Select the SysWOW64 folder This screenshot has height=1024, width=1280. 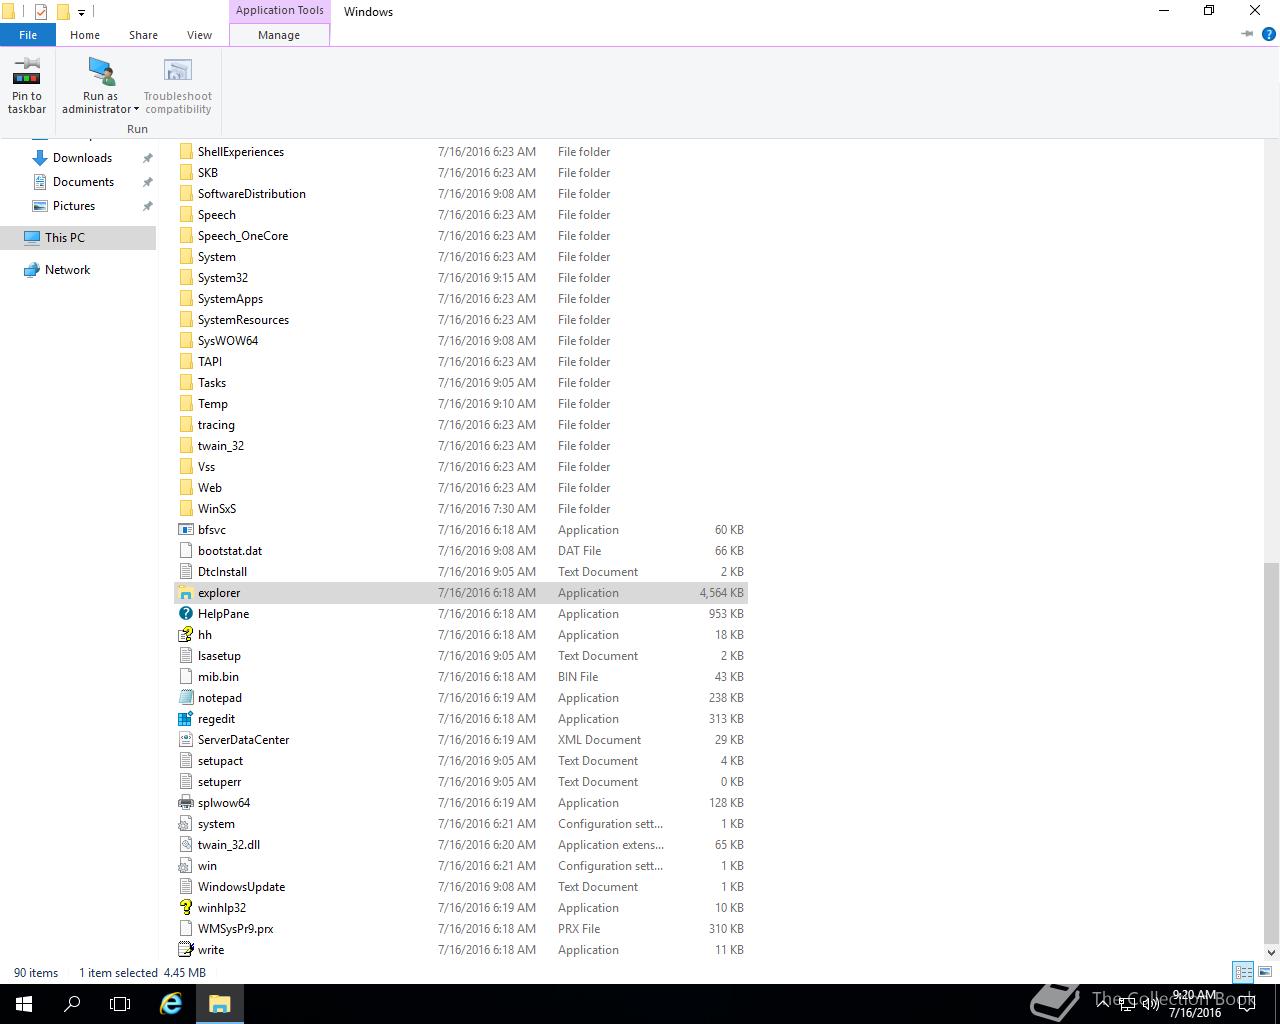coord(461,341)
